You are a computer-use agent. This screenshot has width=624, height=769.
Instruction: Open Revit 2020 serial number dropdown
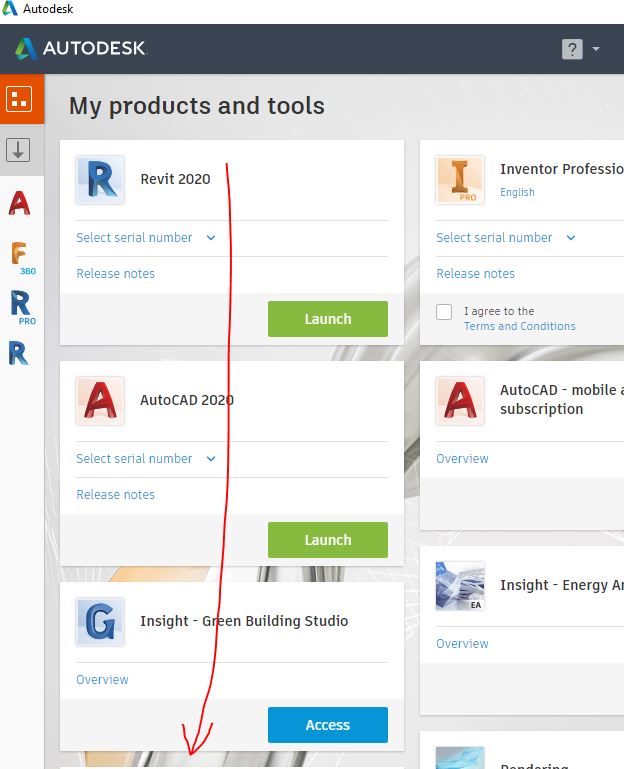click(146, 238)
